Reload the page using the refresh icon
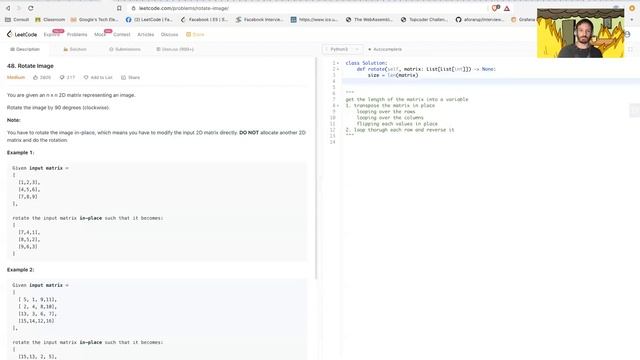This screenshot has width=640, height=360. tap(31, 8)
